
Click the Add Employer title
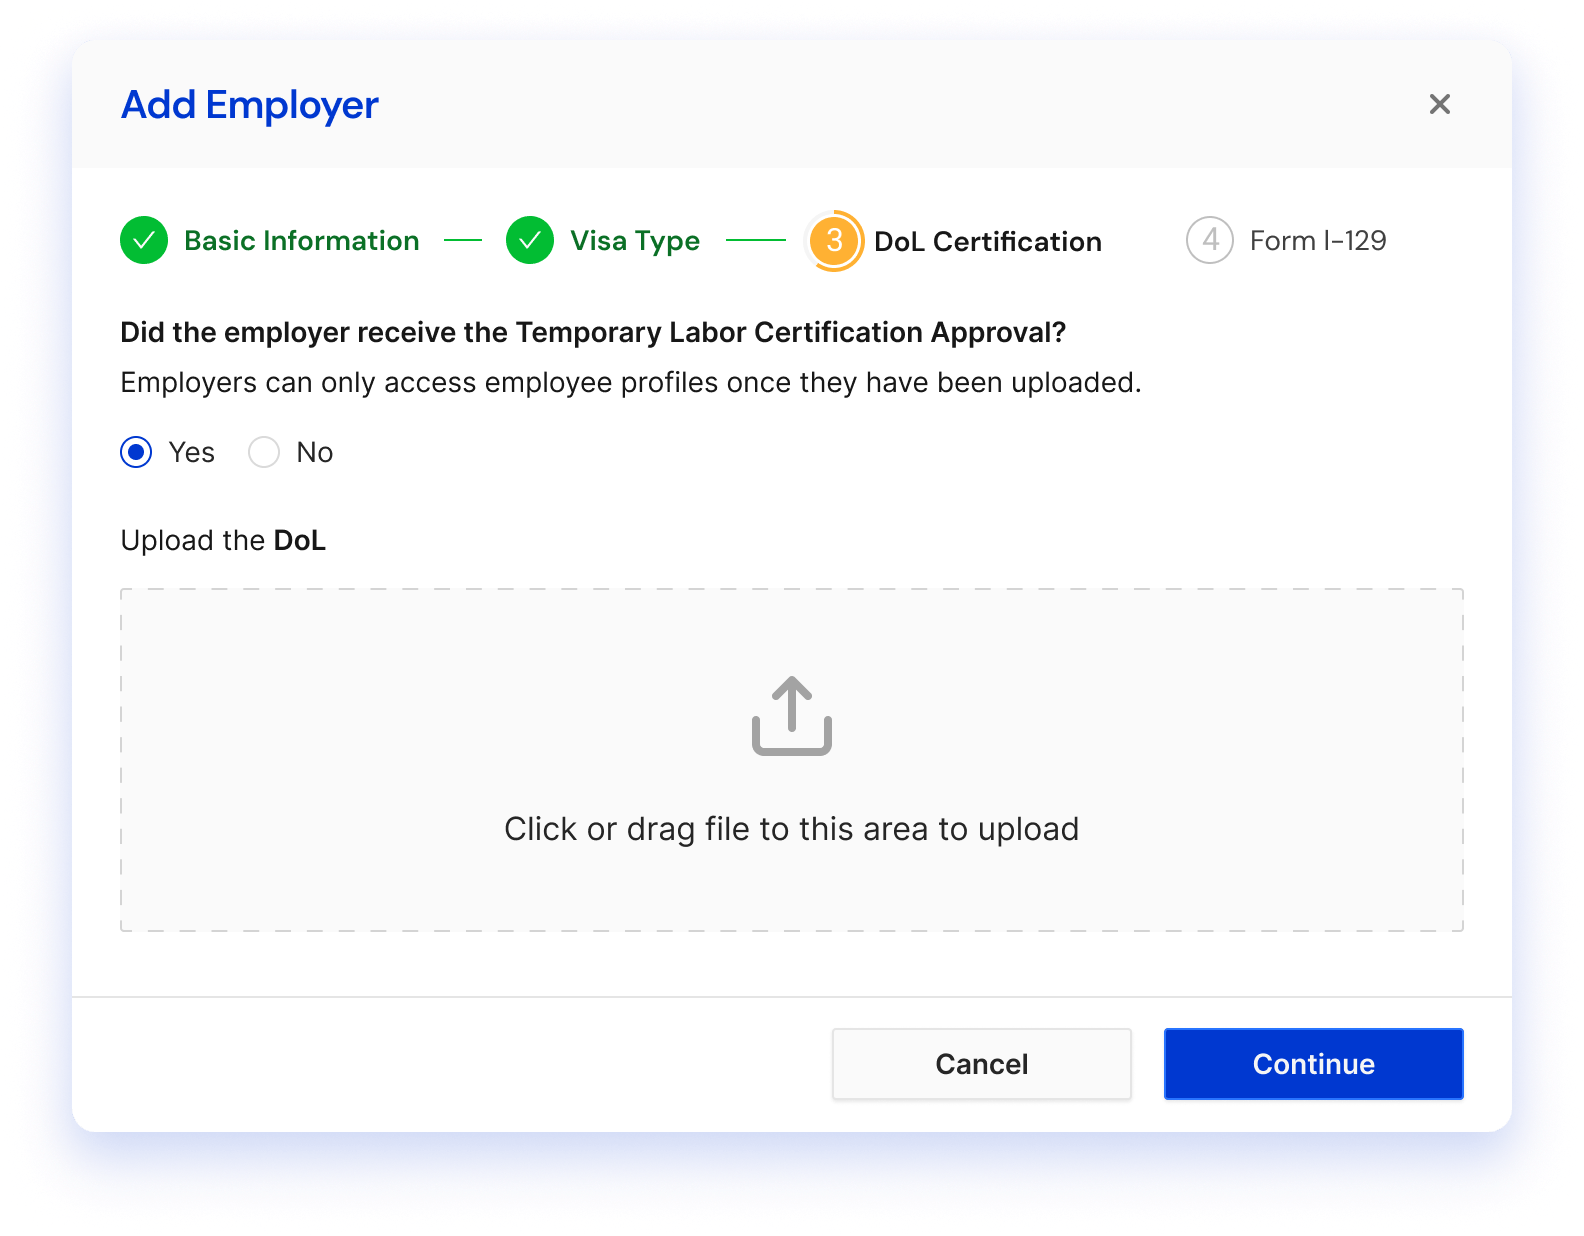[x=250, y=105]
